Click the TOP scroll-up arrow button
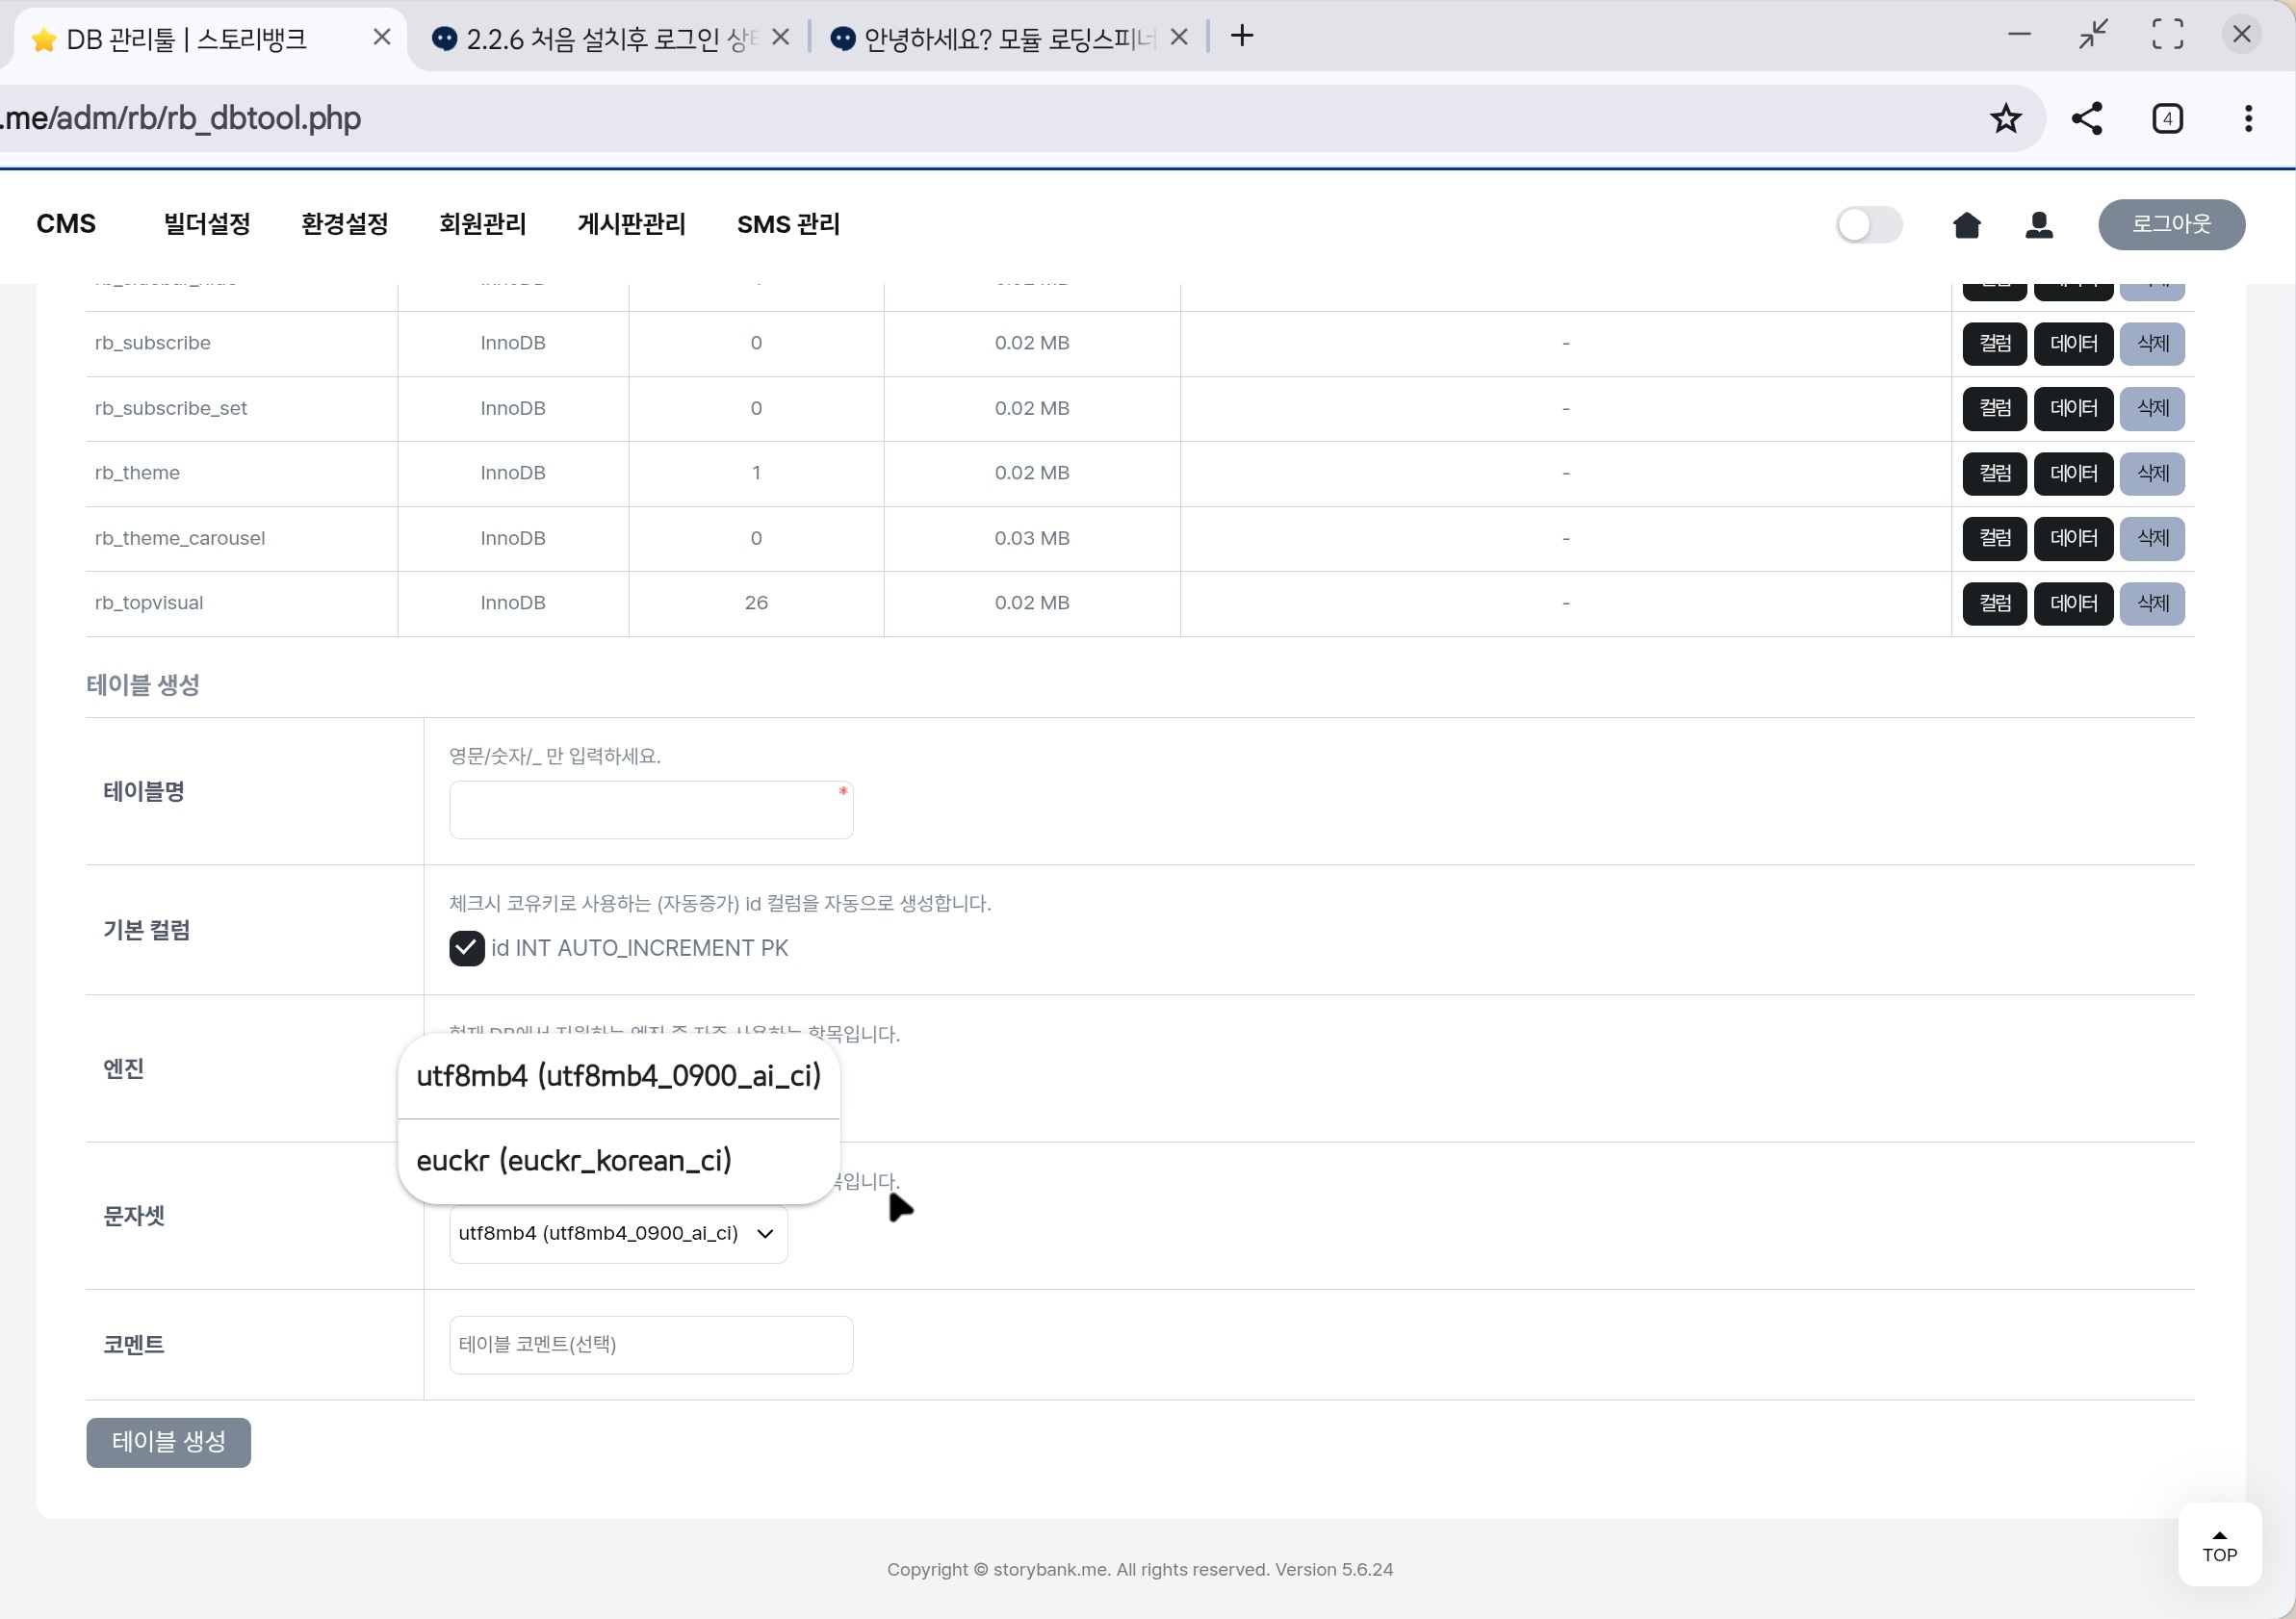 pos(2219,1545)
